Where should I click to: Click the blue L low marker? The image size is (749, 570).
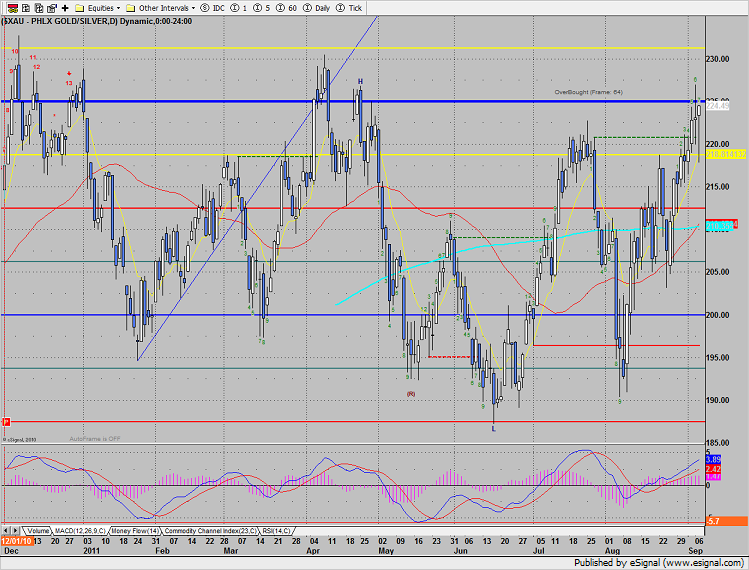493,429
